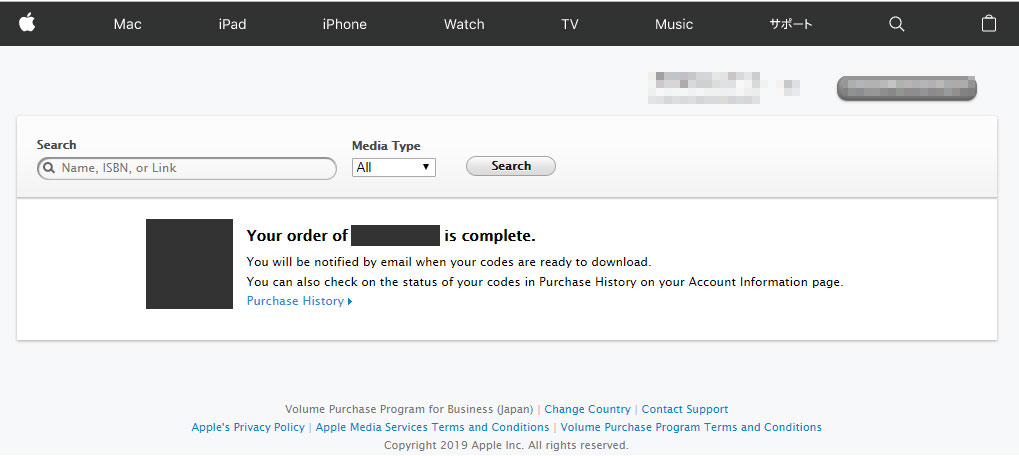The image size is (1019, 456).
Task: Navigate to the TV section
Action: tap(570, 24)
